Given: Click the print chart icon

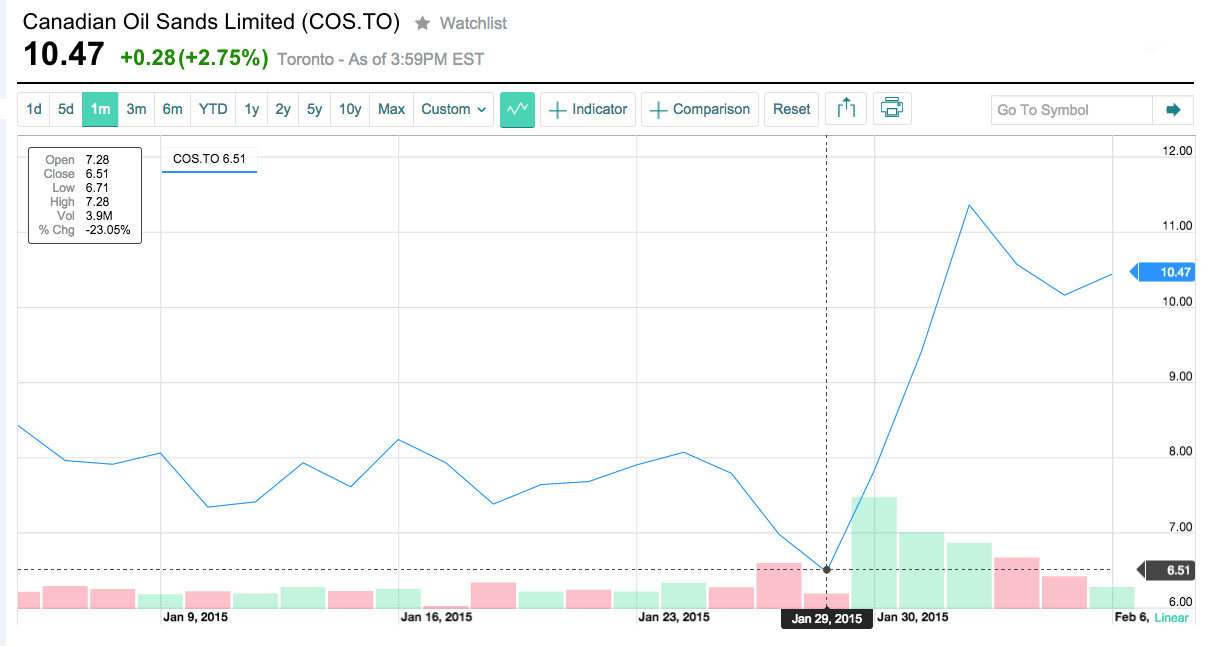Looking at the screenshot, I should (892, 109).
